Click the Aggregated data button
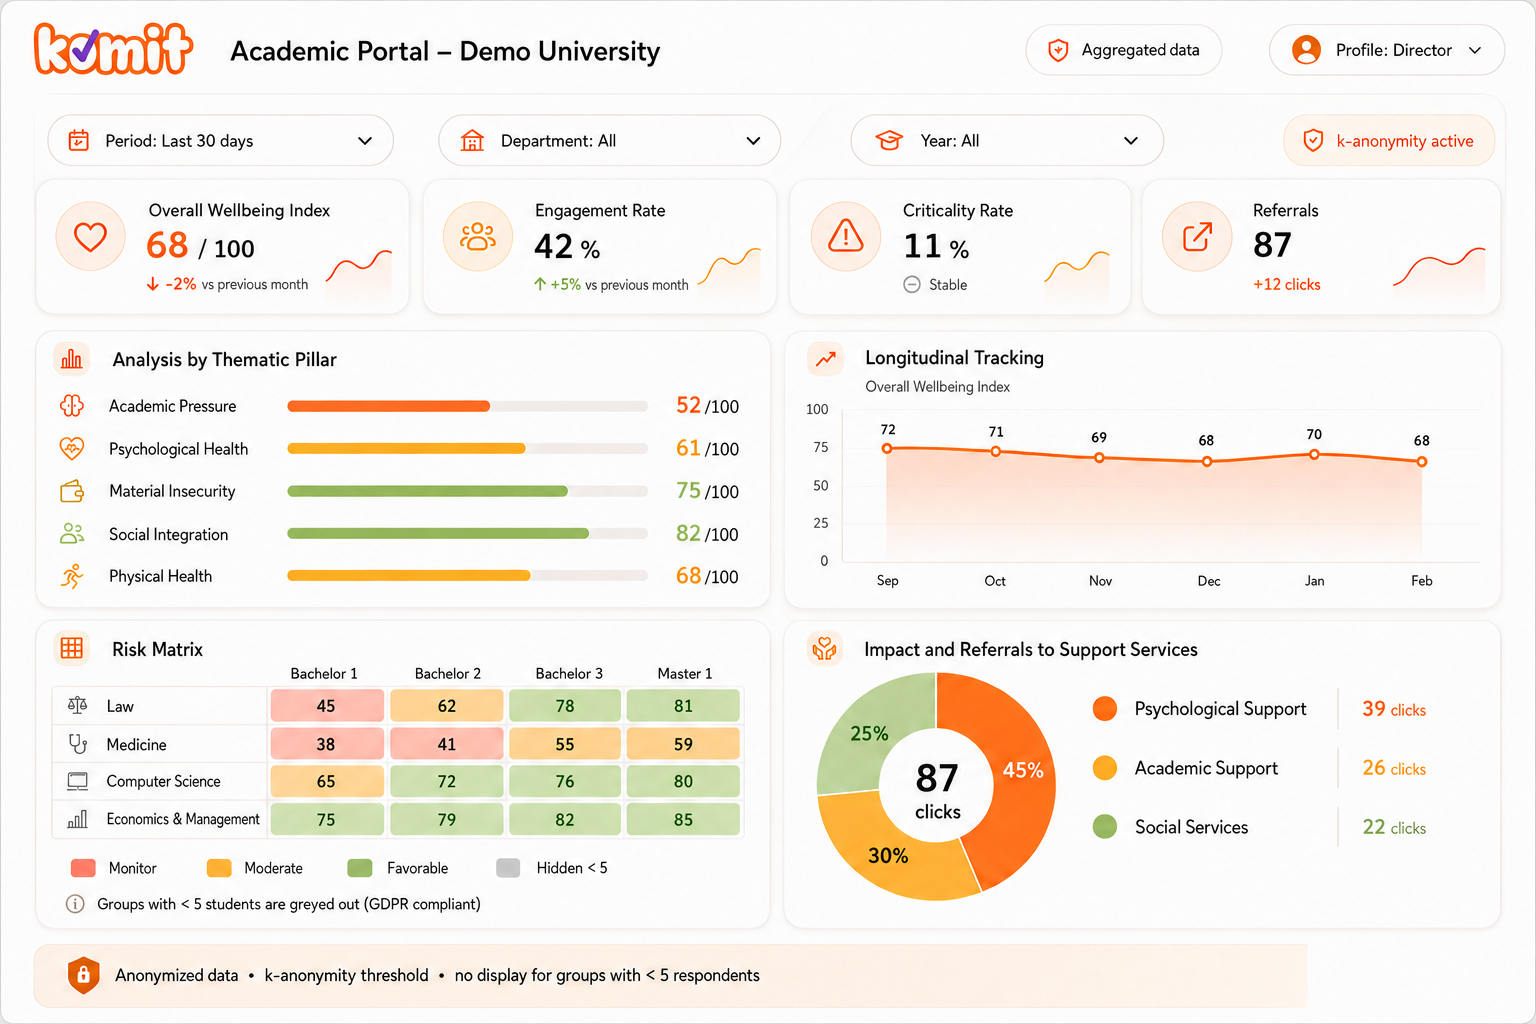This screenshot has width=1536, height=1024. tap(1124, 50)
